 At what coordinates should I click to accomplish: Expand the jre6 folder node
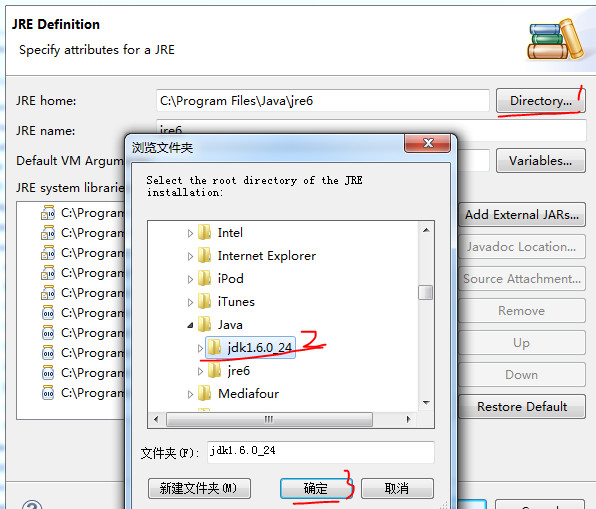tap(200, 371)
